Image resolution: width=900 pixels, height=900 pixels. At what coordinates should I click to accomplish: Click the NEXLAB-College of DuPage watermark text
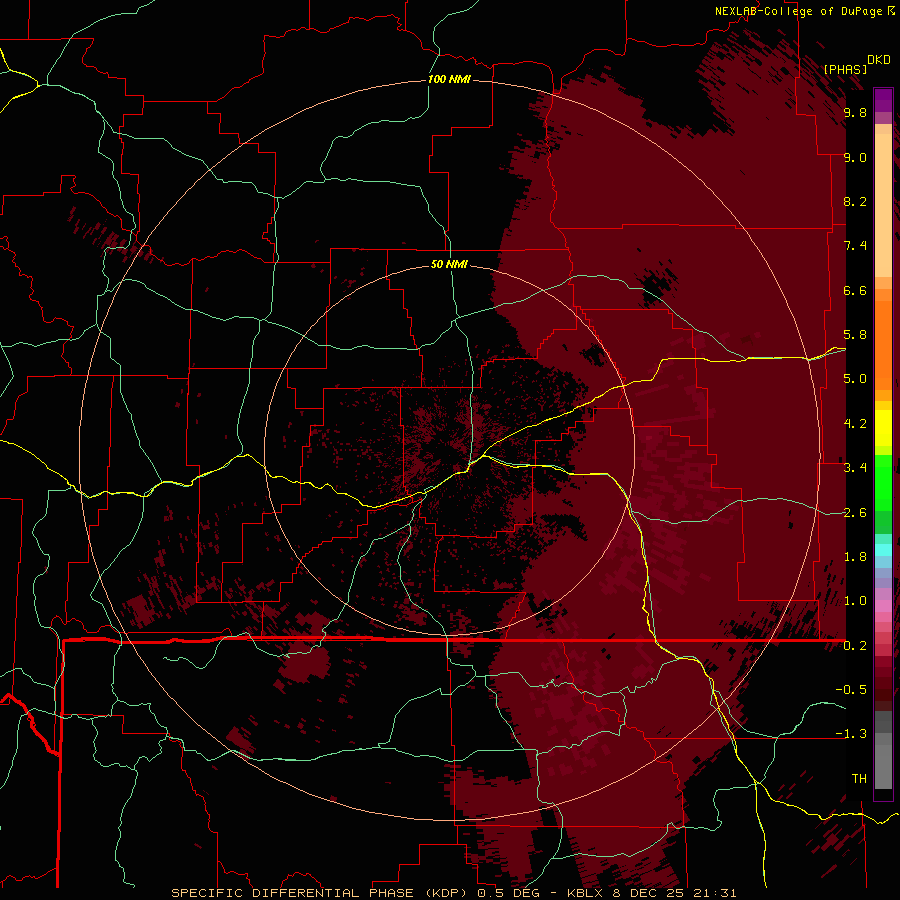[798, 11]
